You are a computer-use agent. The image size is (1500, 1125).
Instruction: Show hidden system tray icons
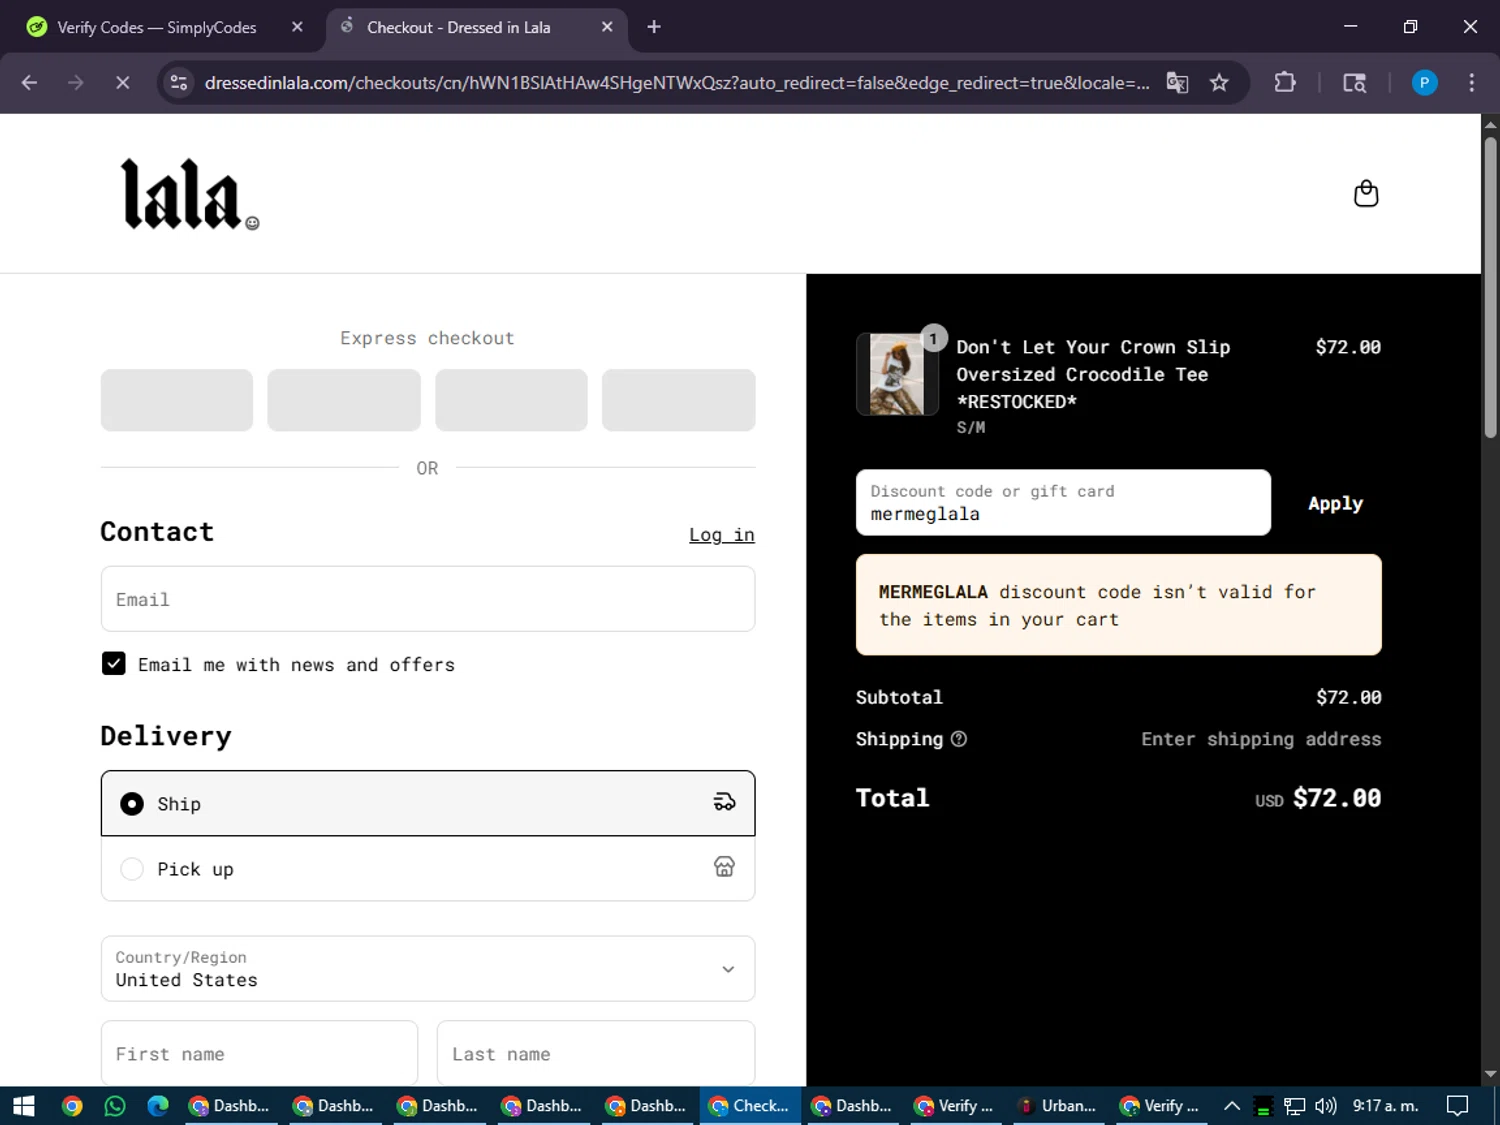(x=1232, y=1106)
